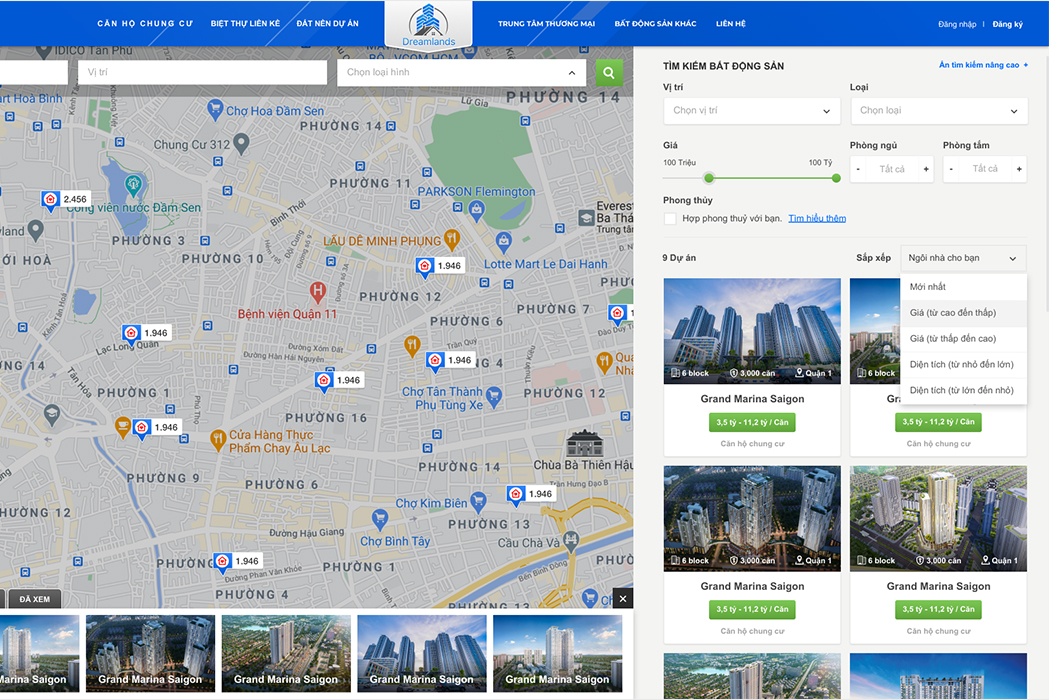Click the Dreamlands logo

(x=428, y=25)
